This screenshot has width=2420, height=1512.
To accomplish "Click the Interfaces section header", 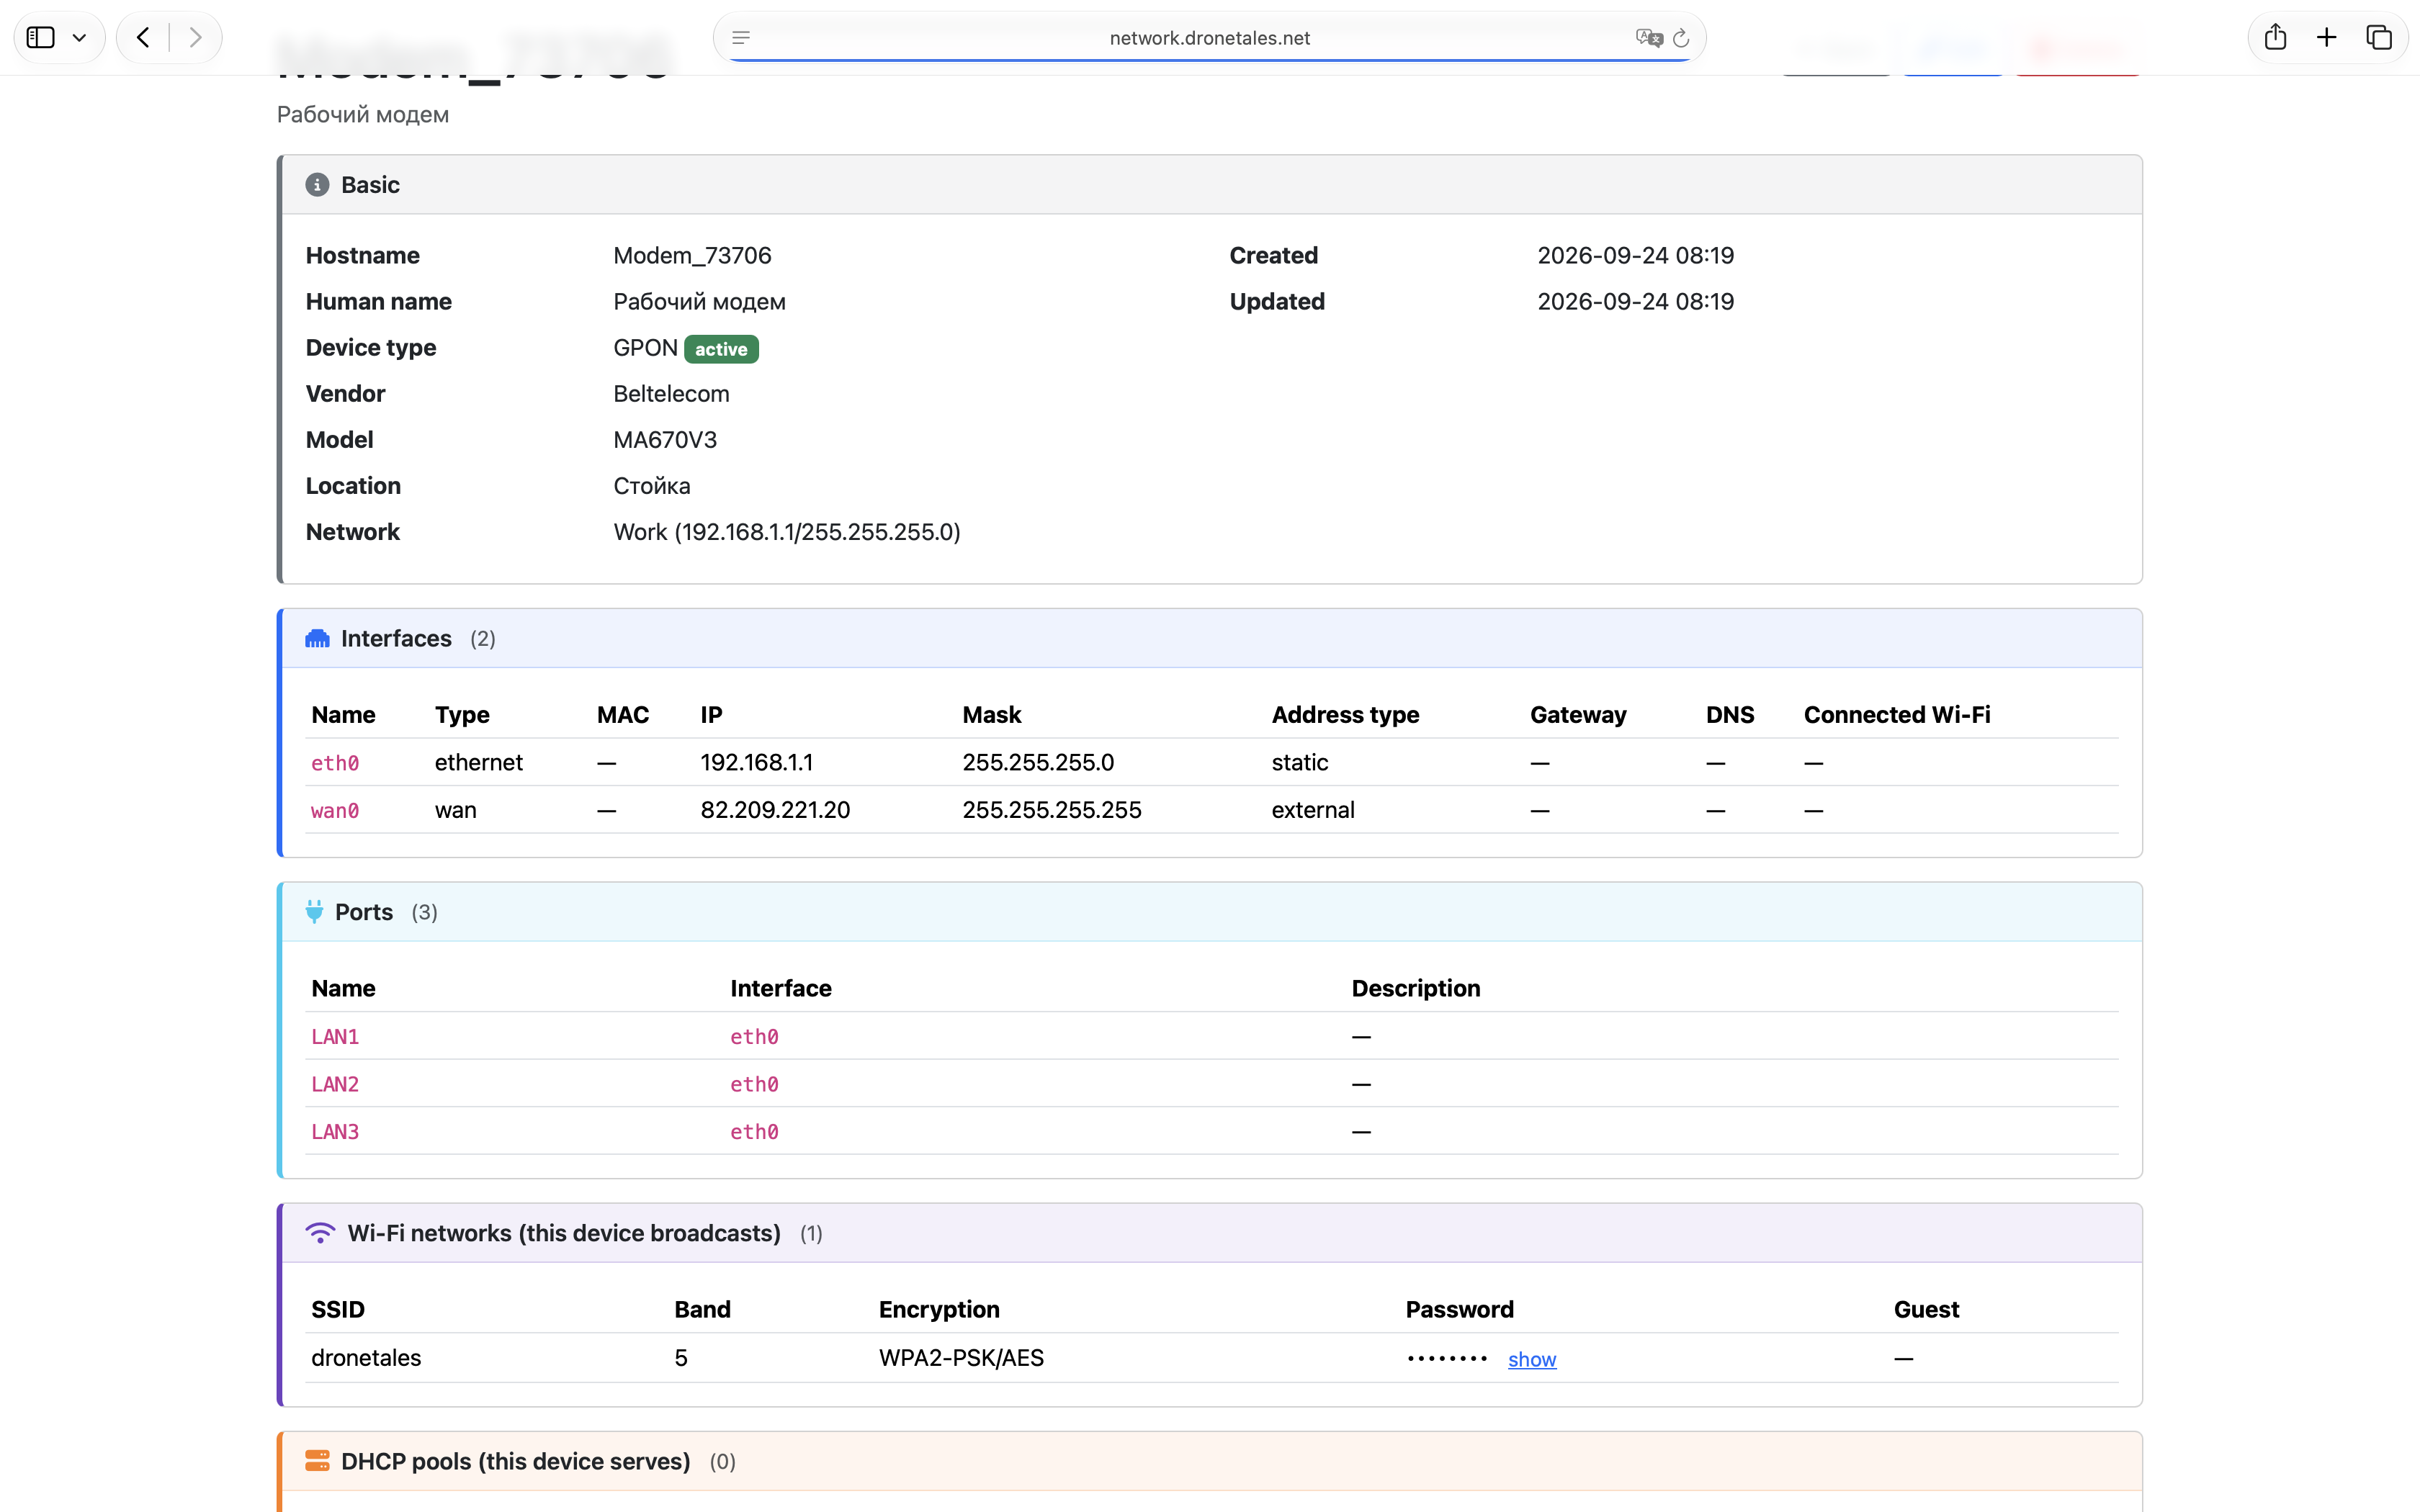I will pyautogui.click(x=1211, y=638).
